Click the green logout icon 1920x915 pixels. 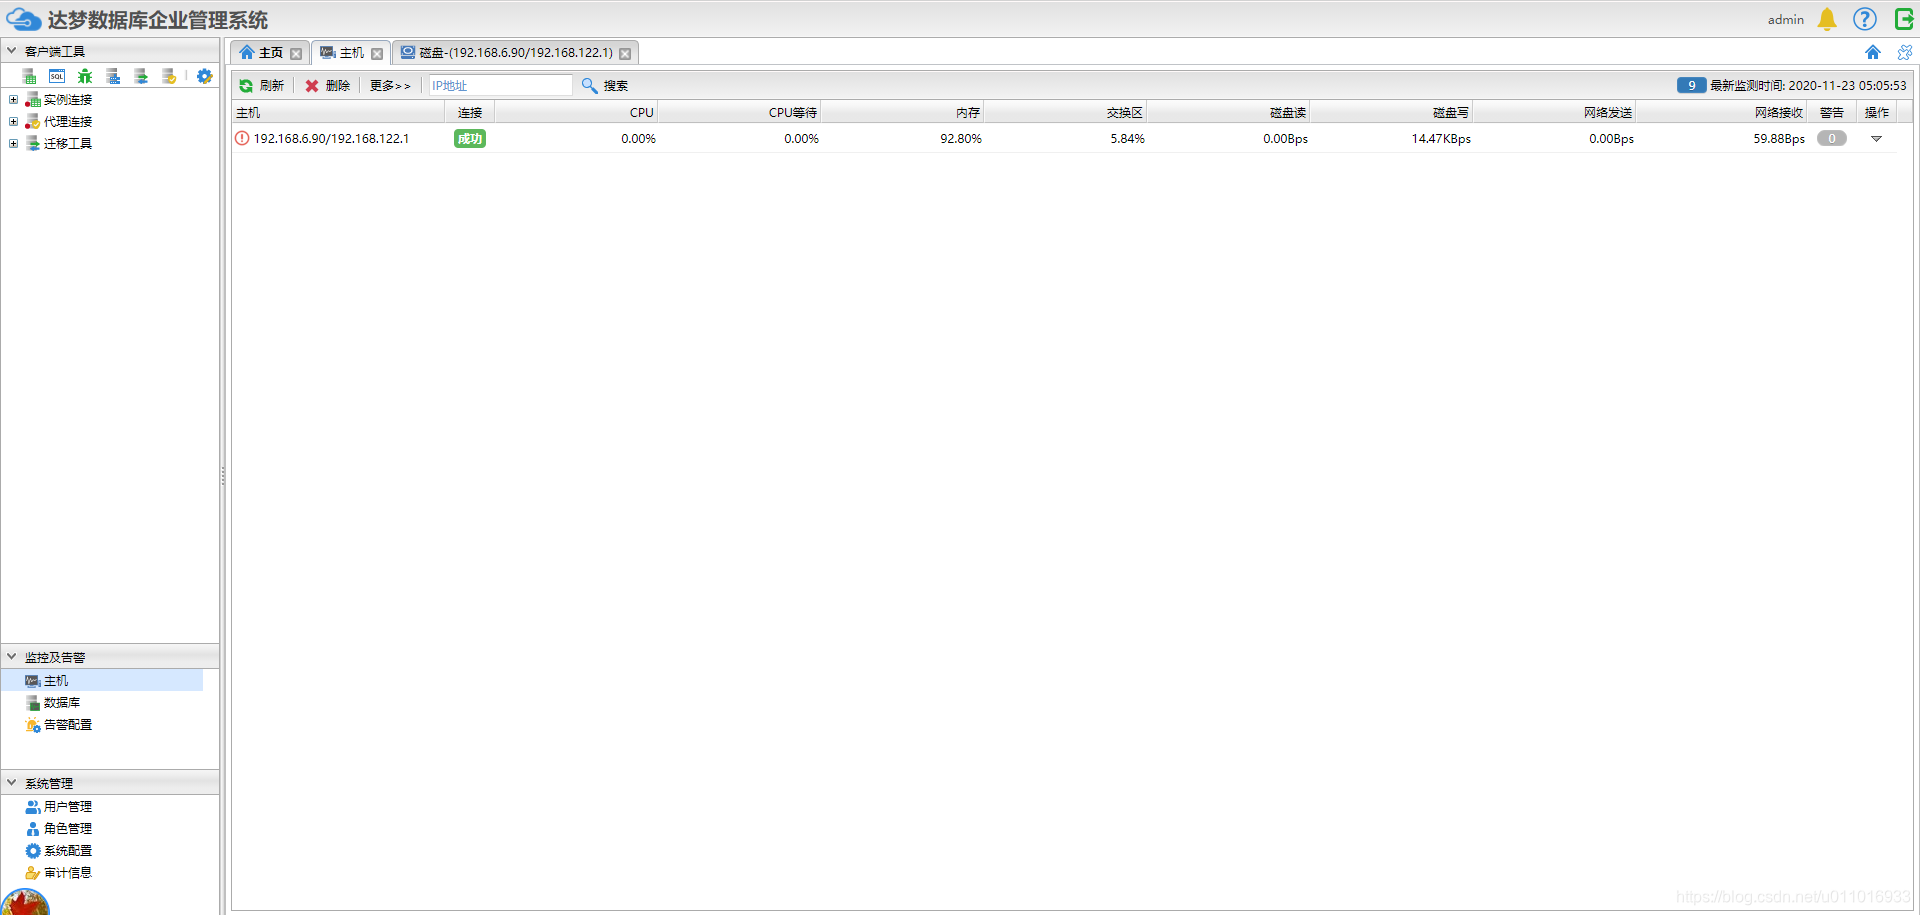[x=1904, y=19]
